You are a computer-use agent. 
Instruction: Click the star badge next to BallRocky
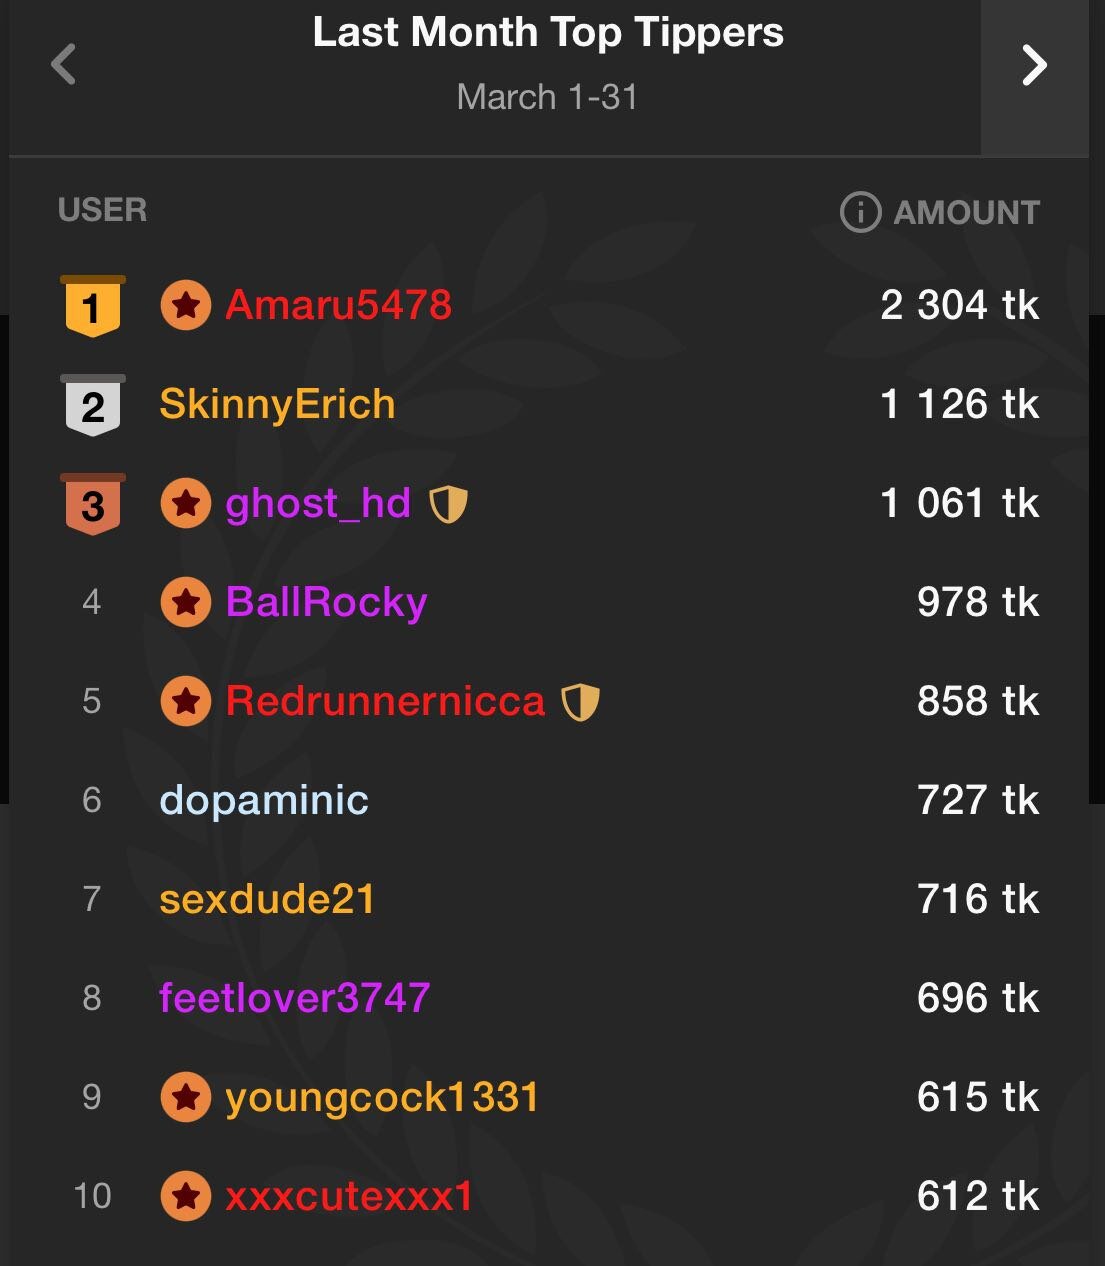186,602
